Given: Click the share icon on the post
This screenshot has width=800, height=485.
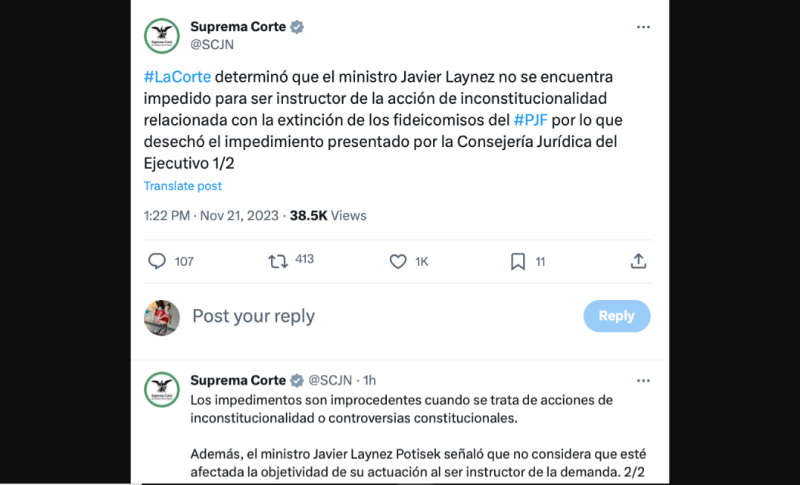Looking at the screenshot, I should pyautogui.click(x=639, y=262).
